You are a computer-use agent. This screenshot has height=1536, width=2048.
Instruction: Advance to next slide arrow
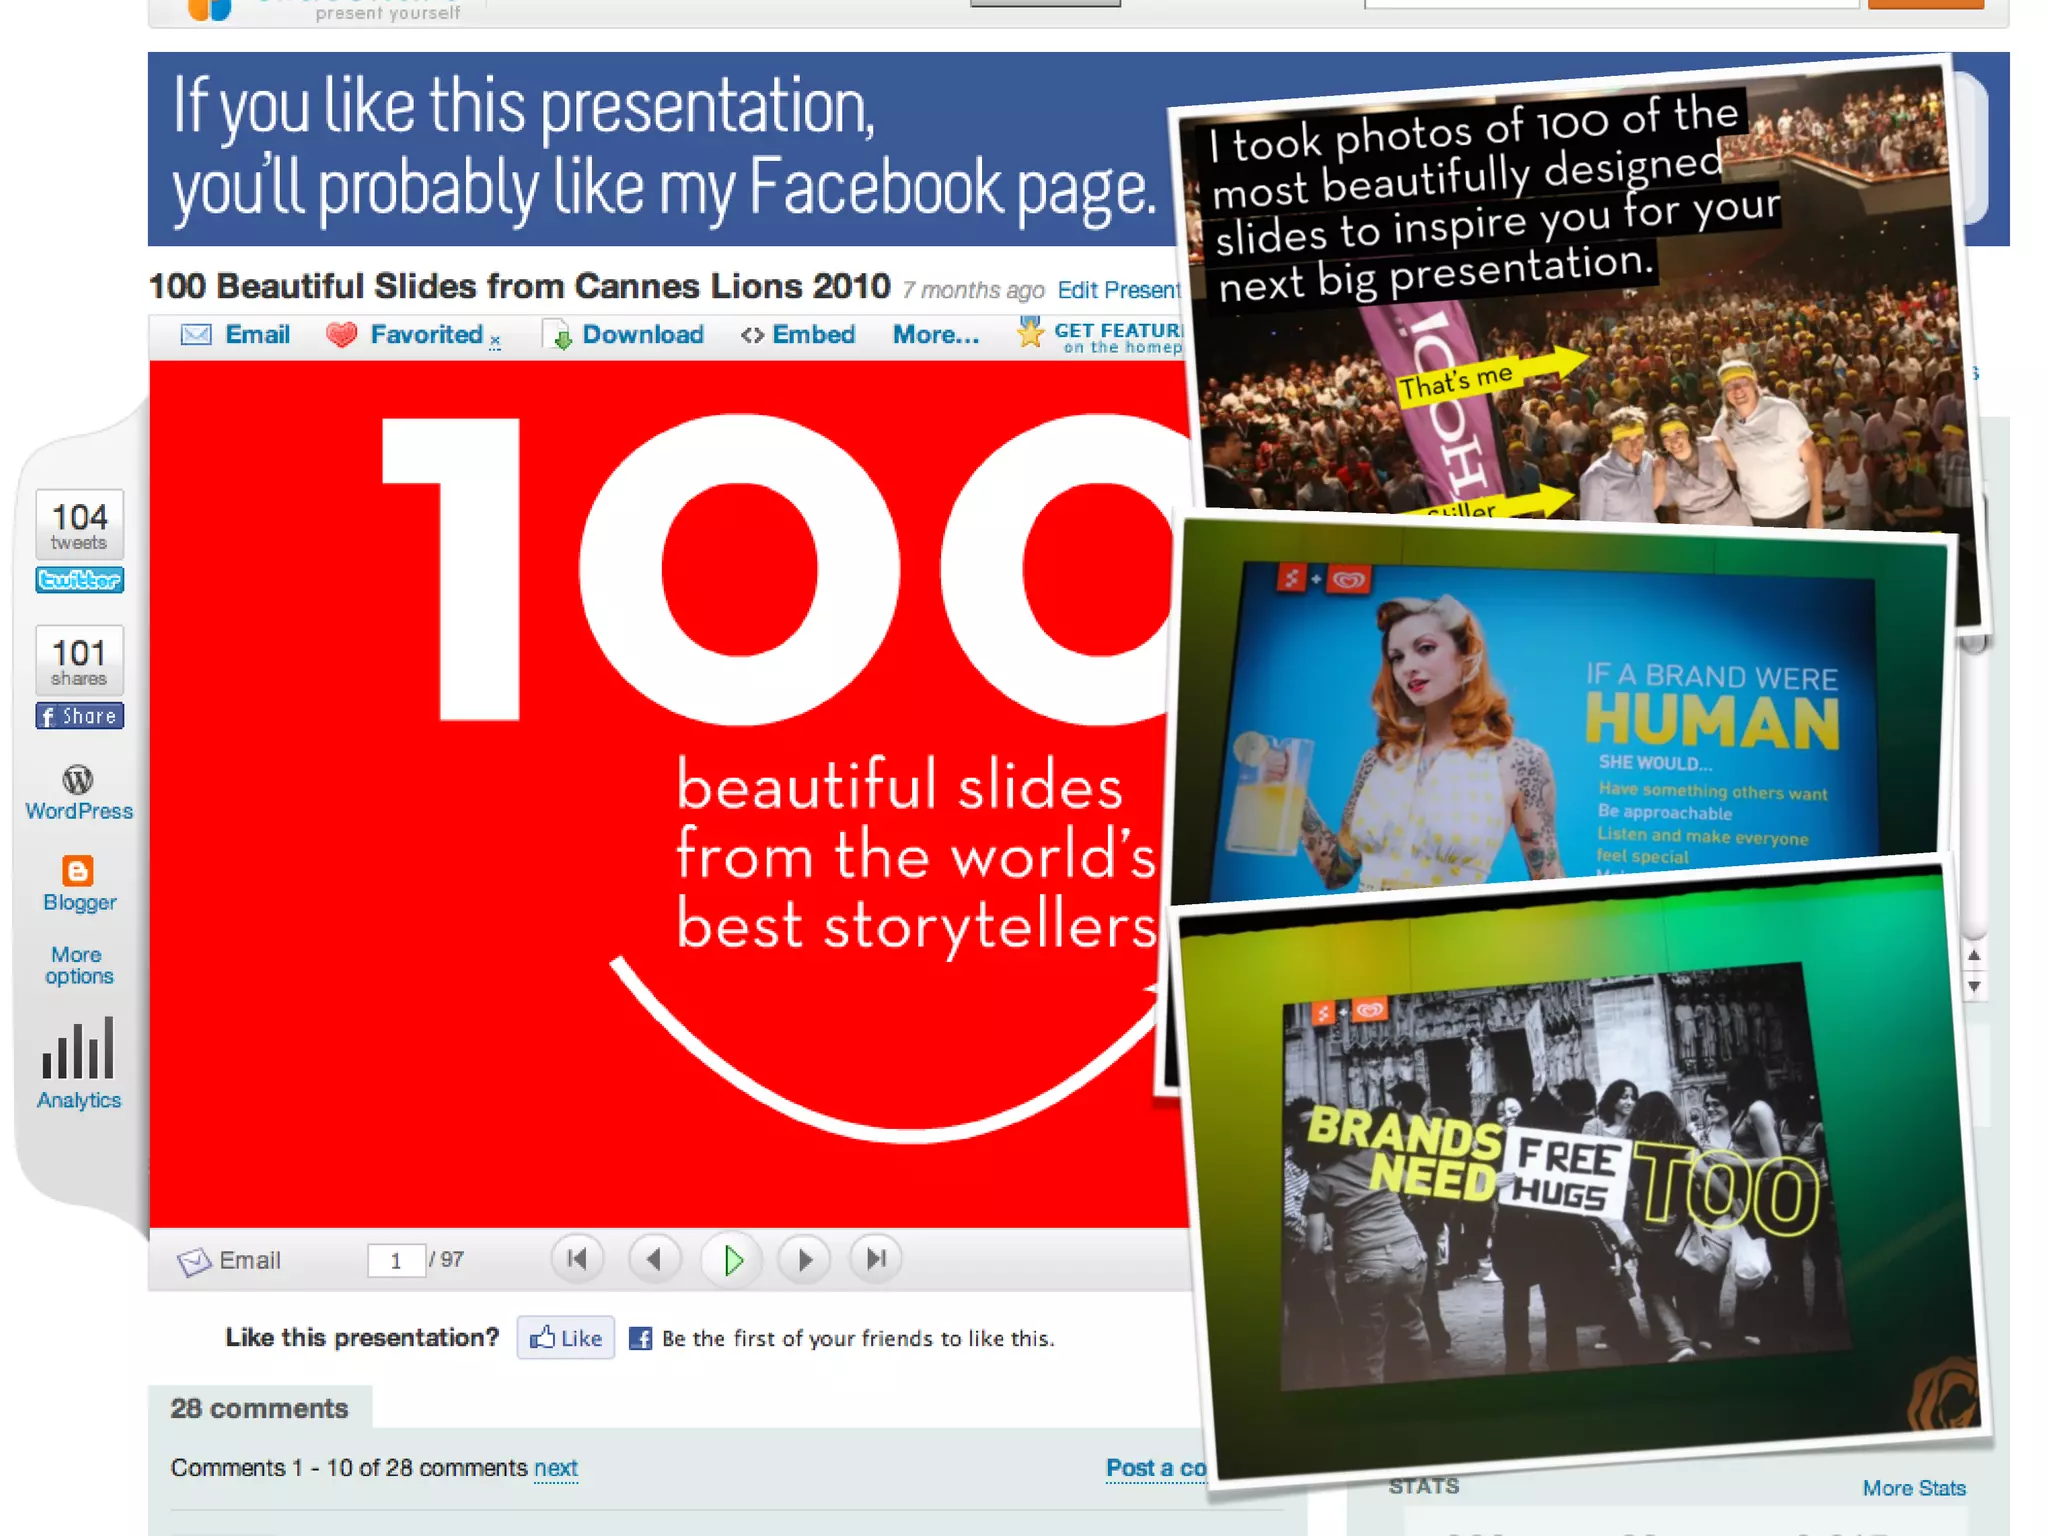pos(805,1259)
